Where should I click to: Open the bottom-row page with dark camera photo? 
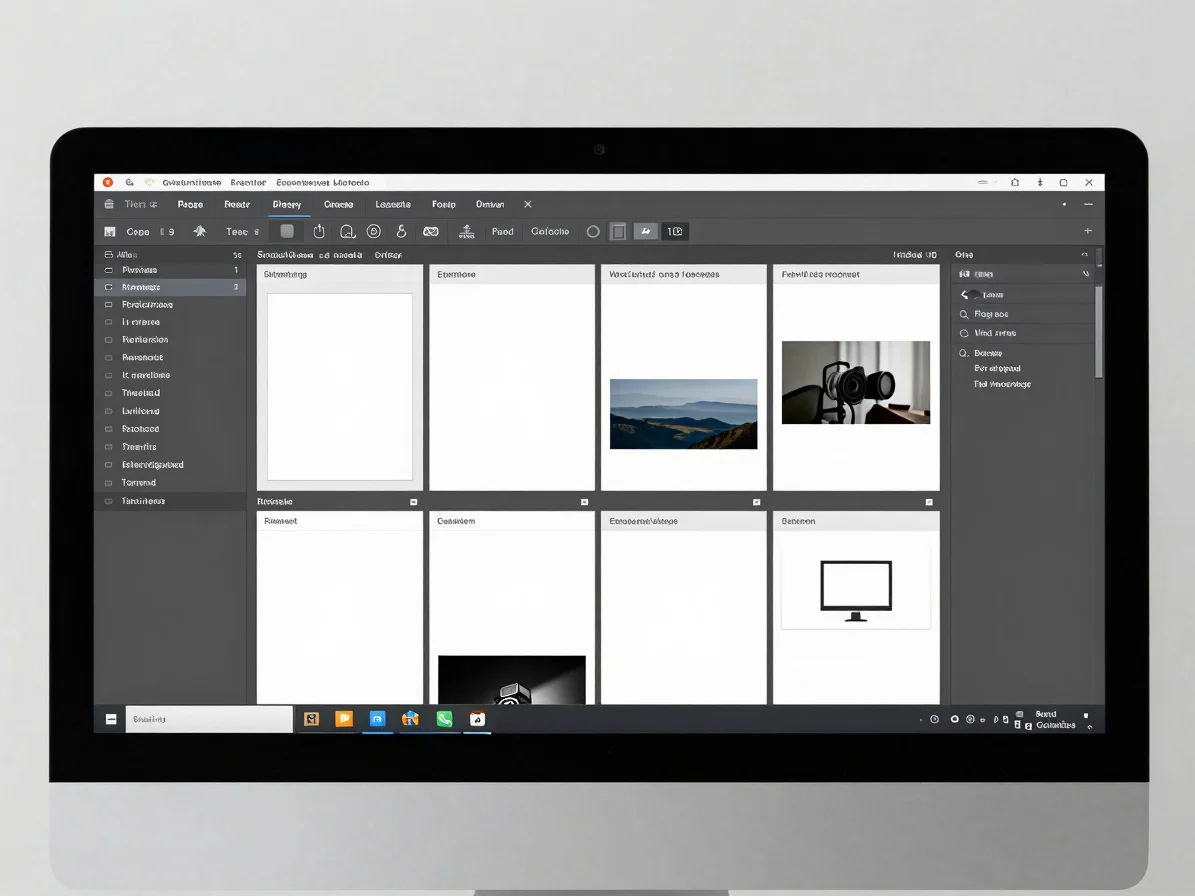(511, 608)
